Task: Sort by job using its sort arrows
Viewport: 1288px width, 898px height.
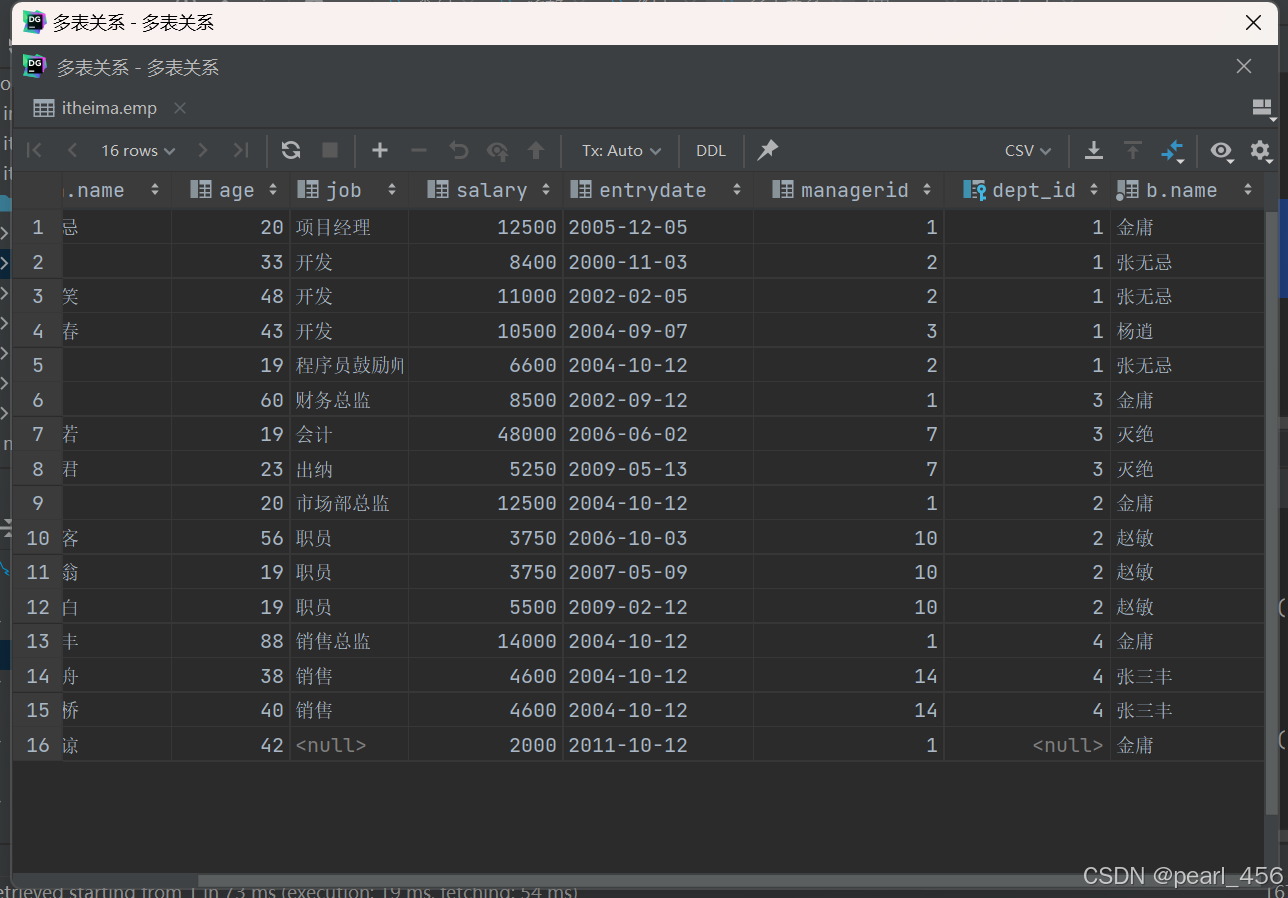Action: [392, 189]
